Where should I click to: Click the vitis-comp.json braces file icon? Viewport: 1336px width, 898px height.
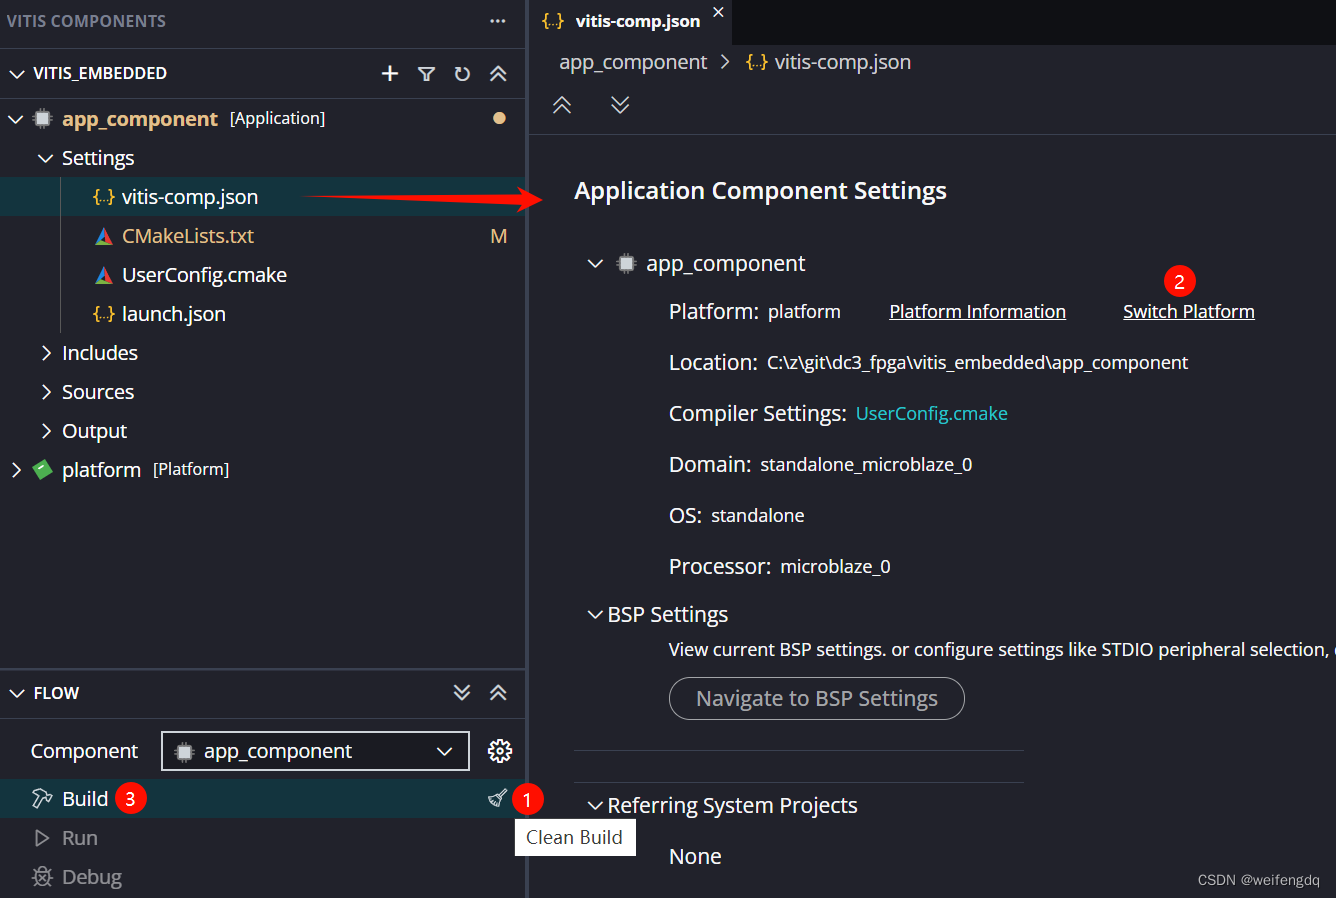pyautogui.click(x=104, y=197)
